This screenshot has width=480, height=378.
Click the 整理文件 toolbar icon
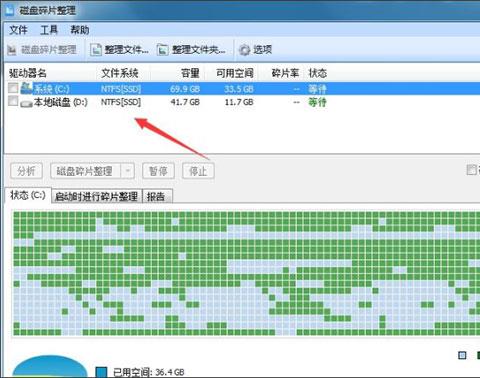96,50
